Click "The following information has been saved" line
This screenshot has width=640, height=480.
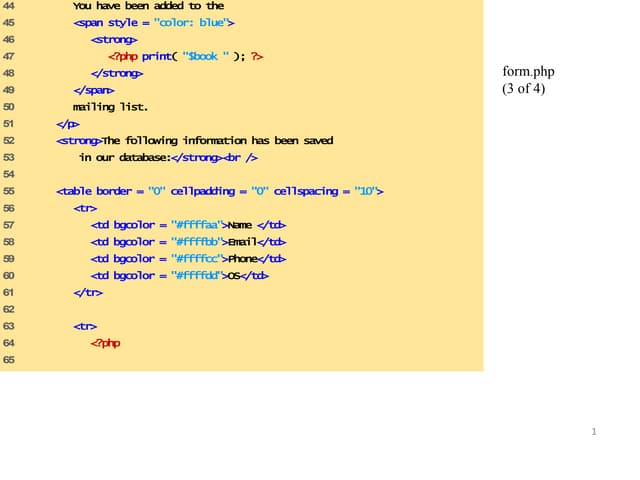click(194, 141)
